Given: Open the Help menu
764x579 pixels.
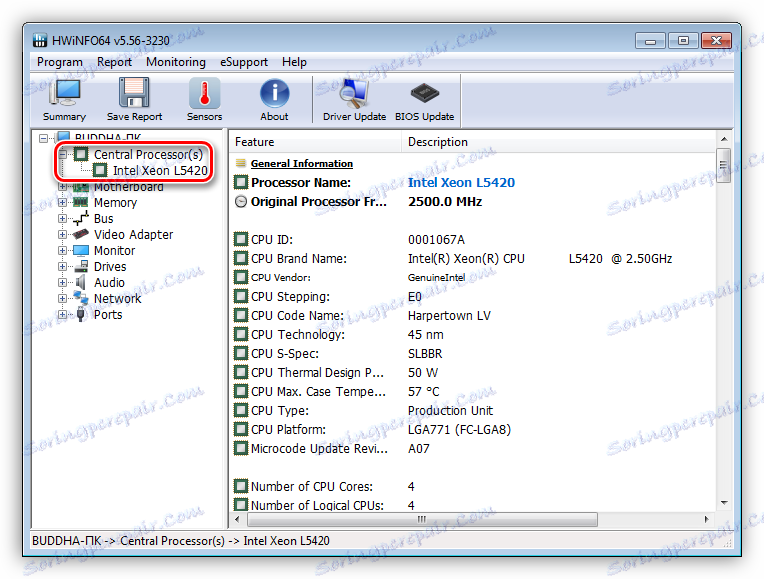Looking at the screenshot, I should [x=294, y=62].
